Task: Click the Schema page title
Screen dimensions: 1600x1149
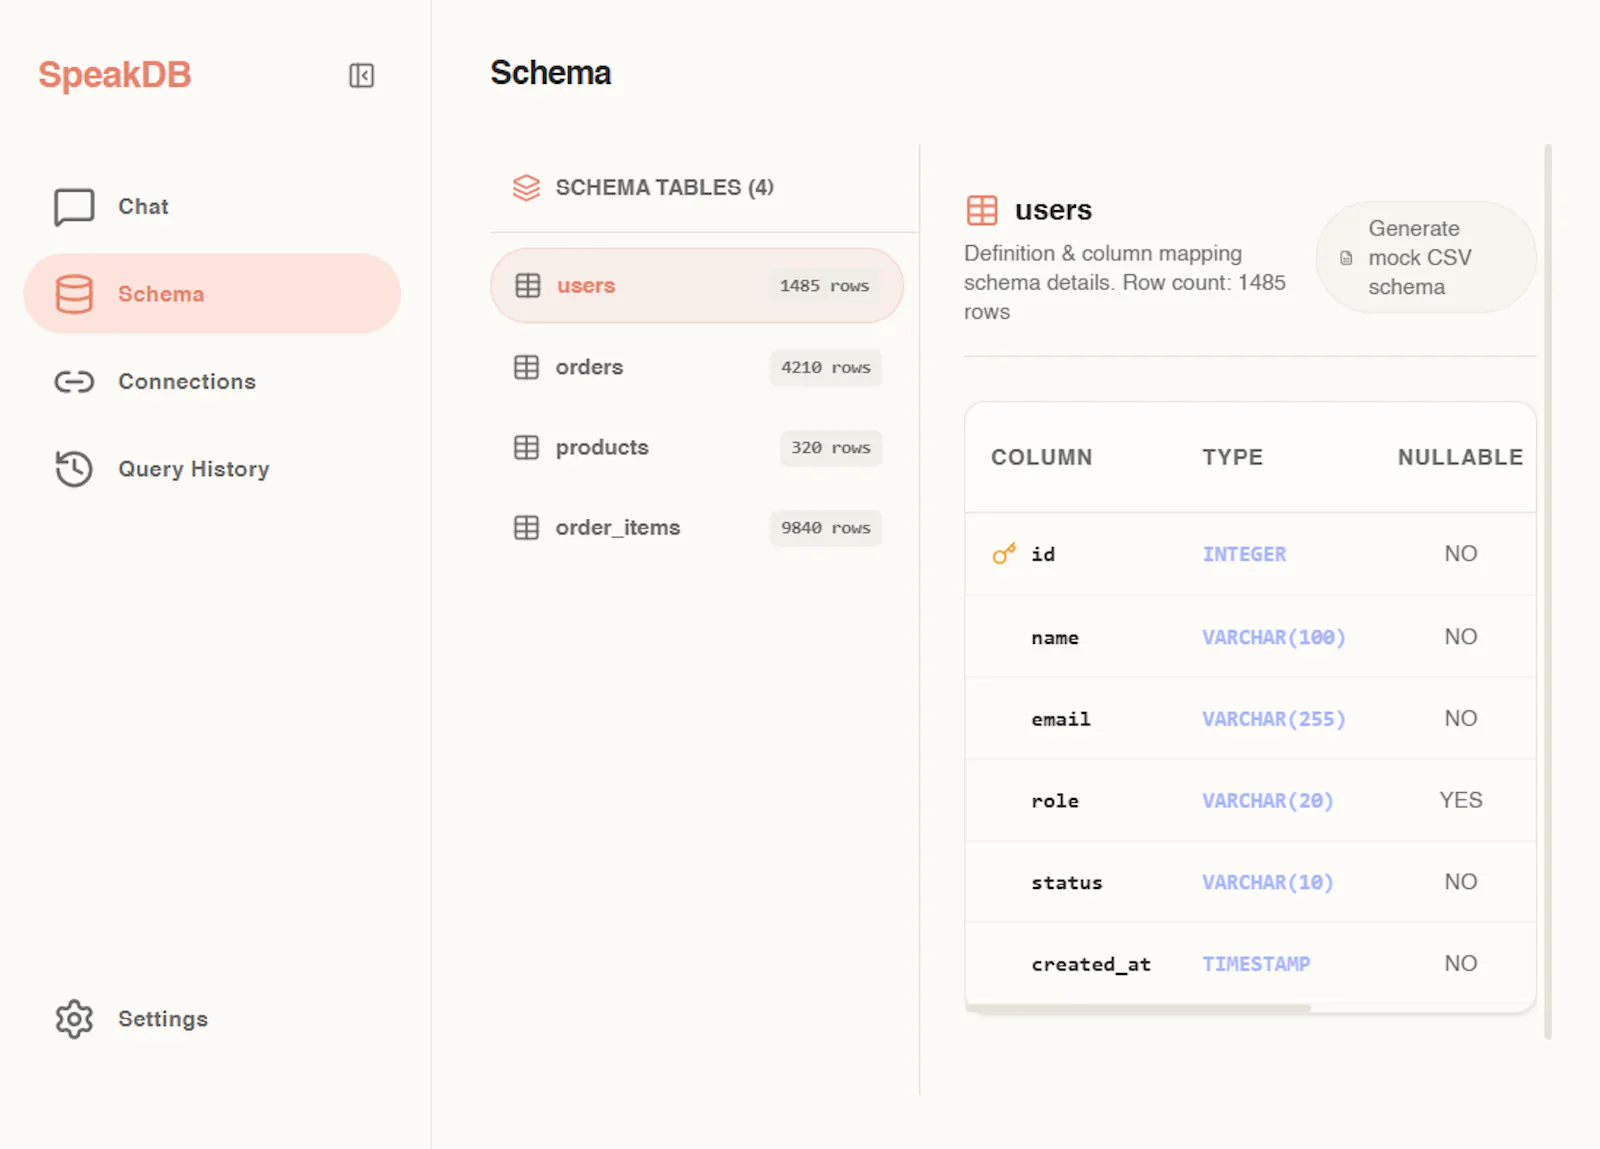Action: pos(550,73)
